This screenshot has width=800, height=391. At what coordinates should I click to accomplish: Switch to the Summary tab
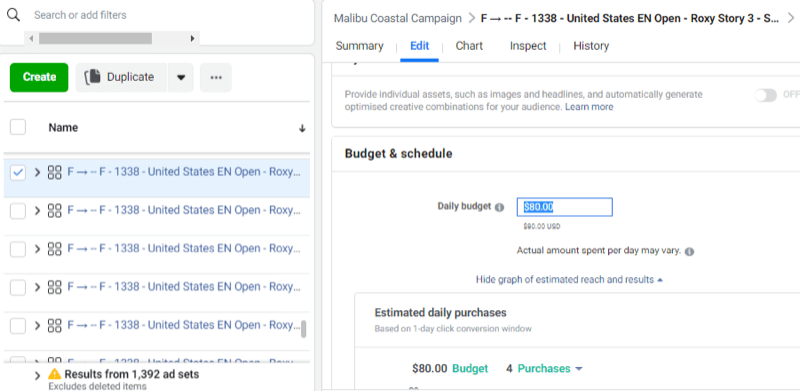(359, 46)
